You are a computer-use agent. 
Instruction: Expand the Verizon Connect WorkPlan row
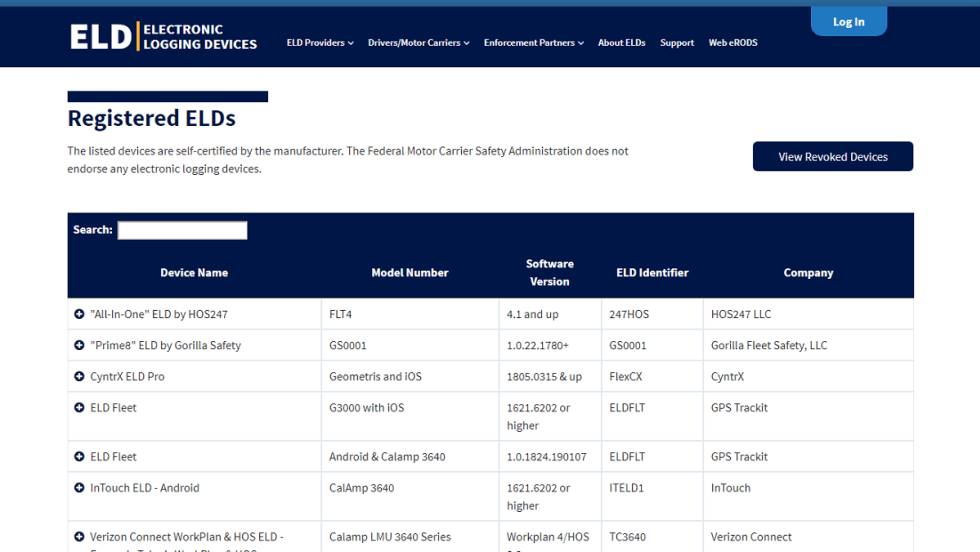79,537
